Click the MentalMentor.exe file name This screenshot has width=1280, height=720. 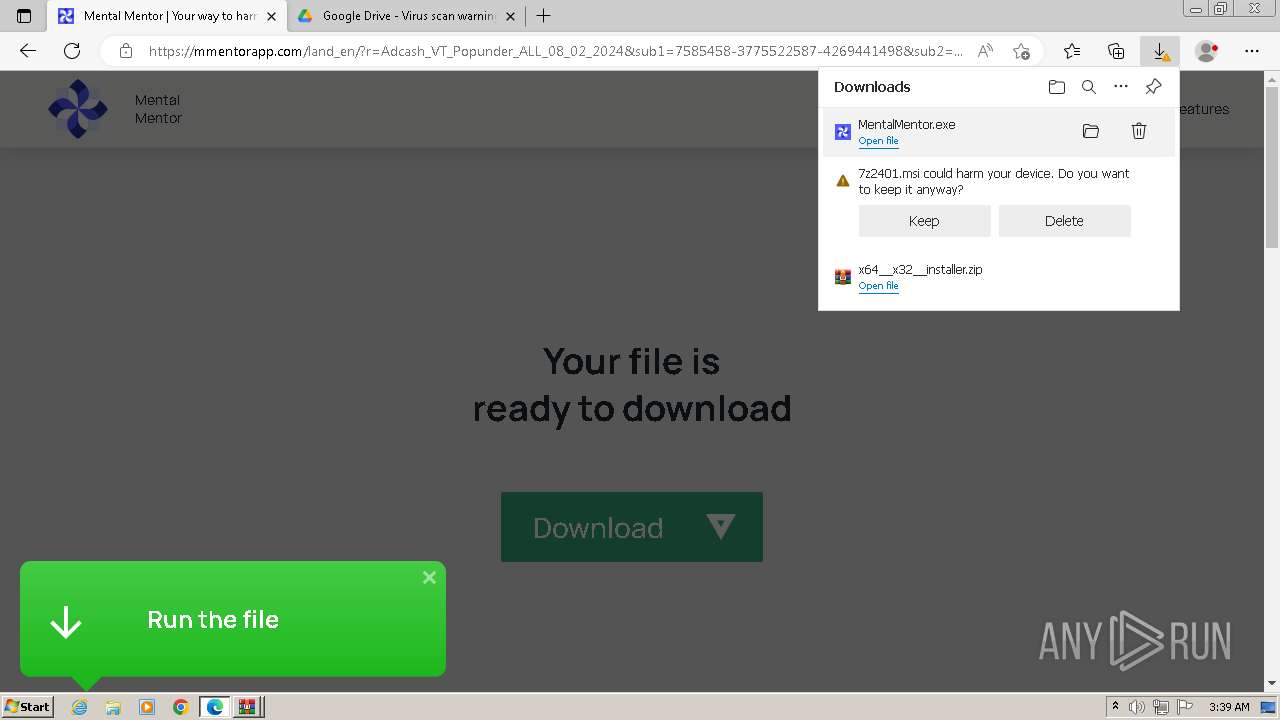(906, 124)
